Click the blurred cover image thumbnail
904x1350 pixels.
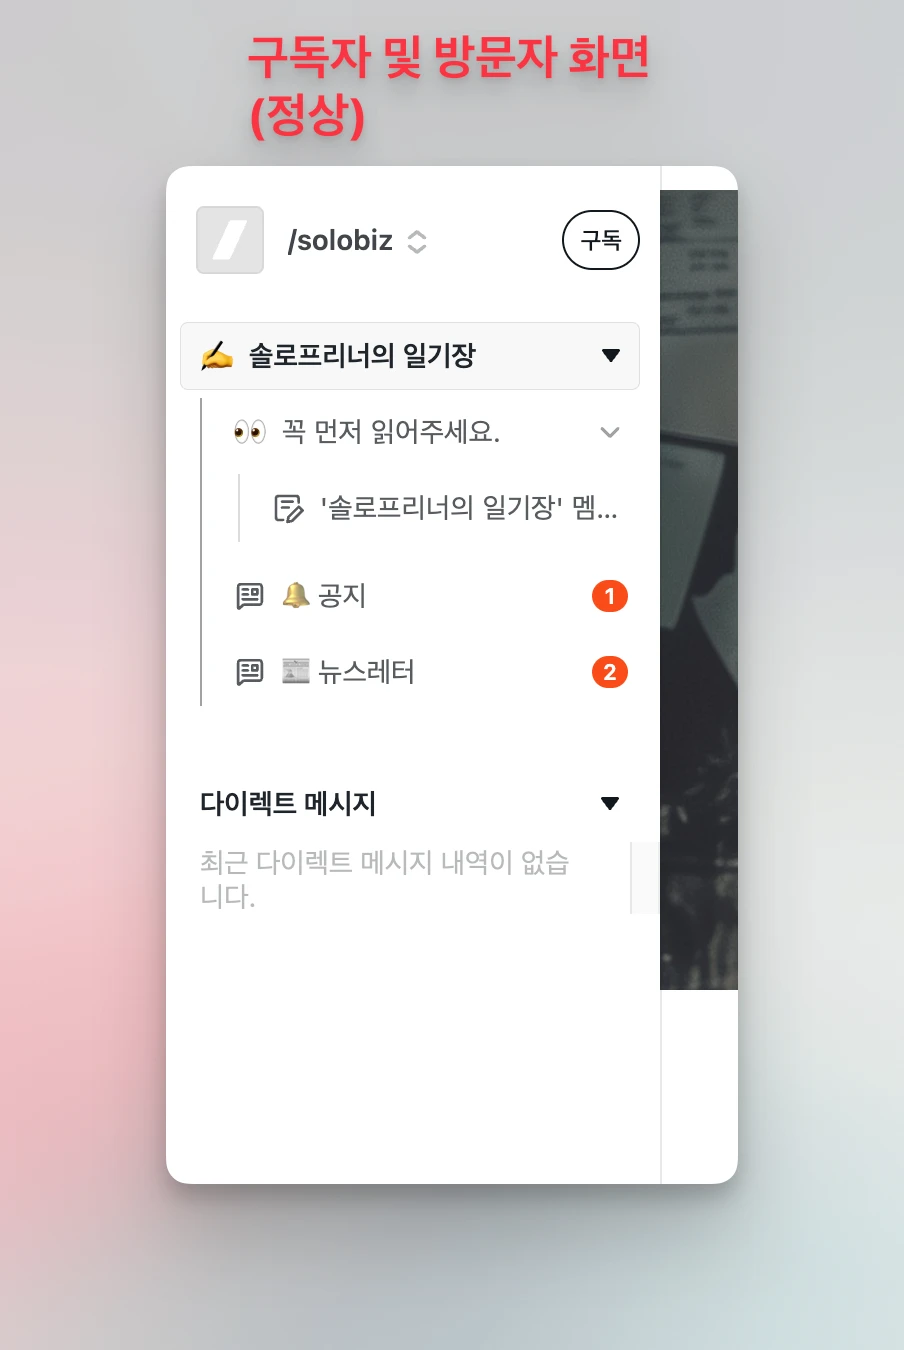point(699,590)
